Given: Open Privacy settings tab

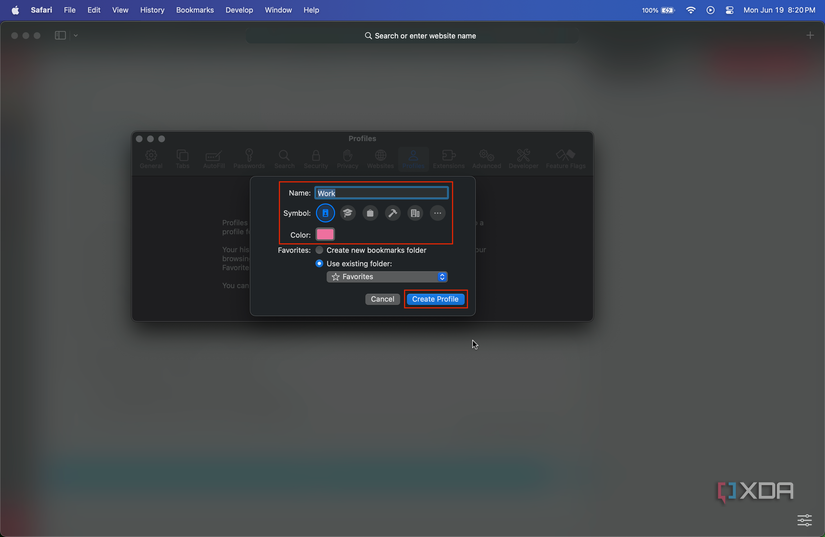Looking at the screenshot, I should click(x=347, y=159).
